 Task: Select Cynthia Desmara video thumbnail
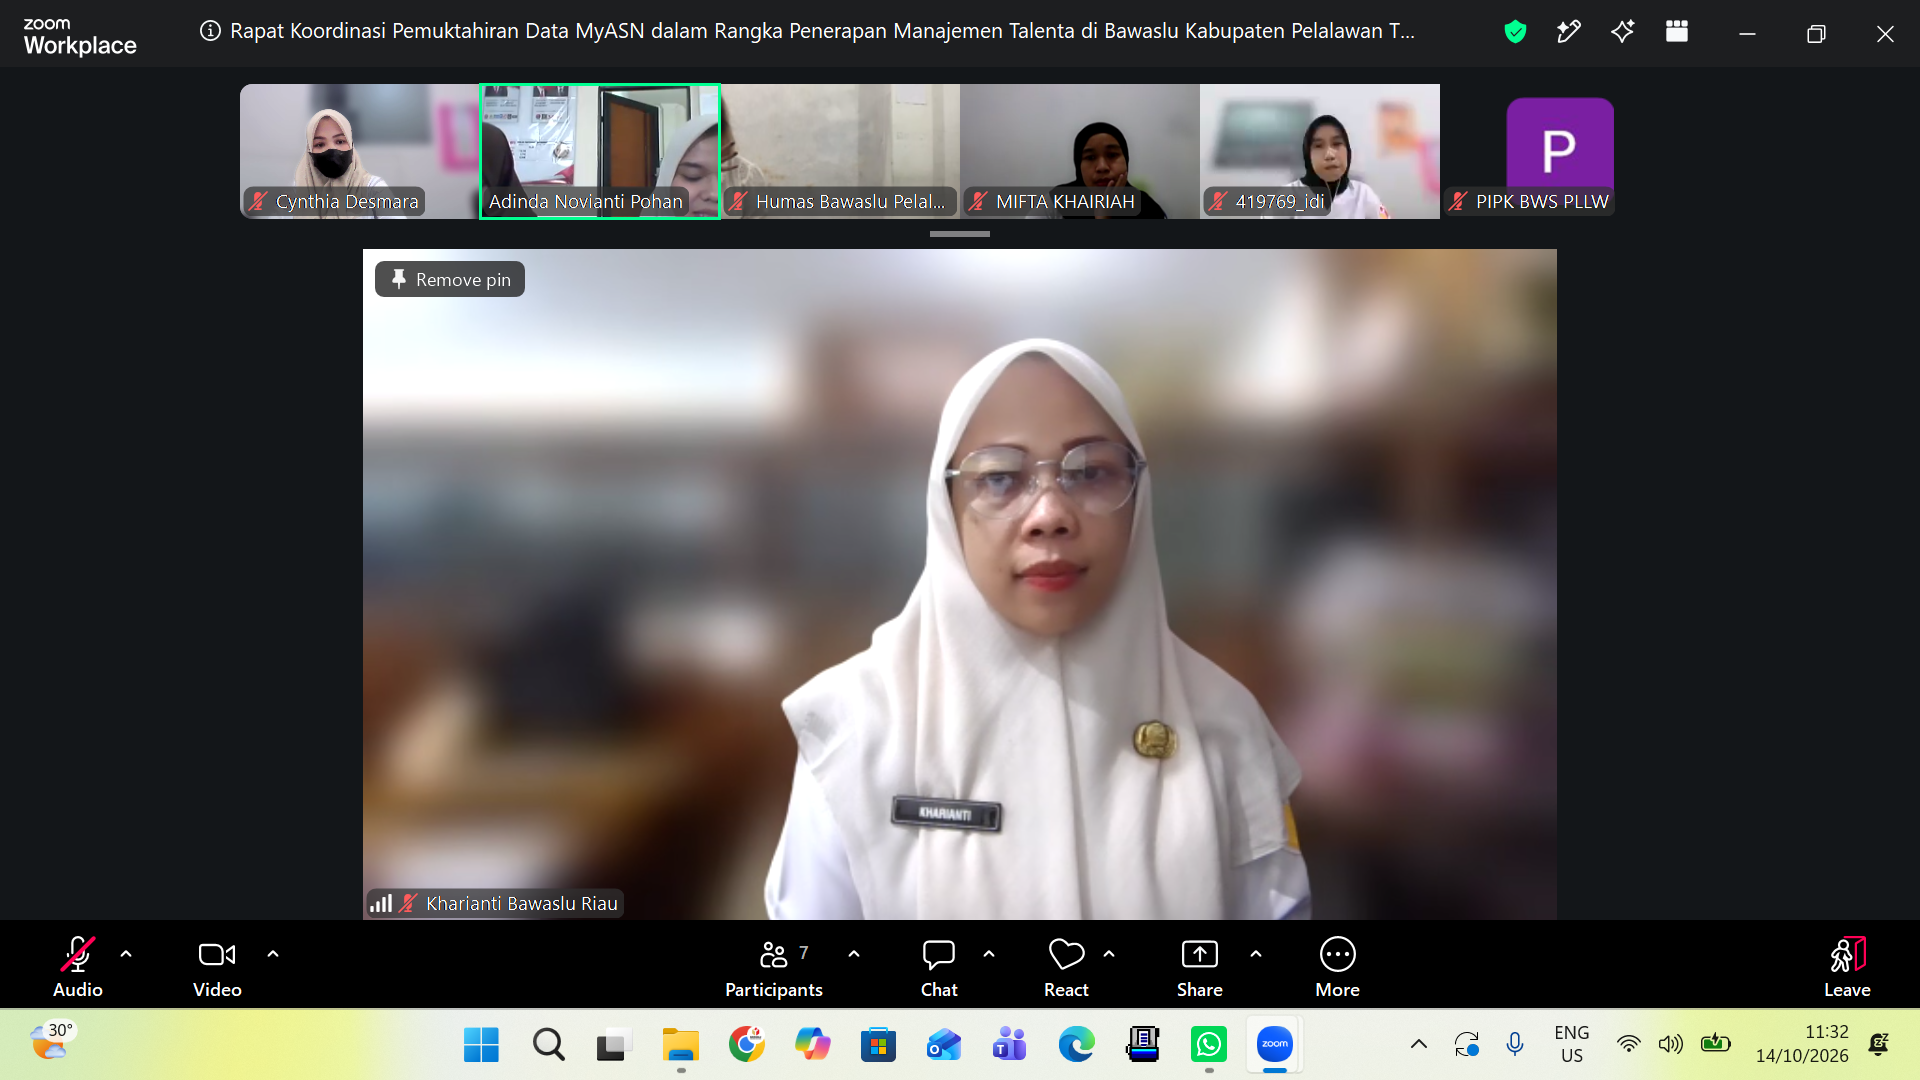360,151
